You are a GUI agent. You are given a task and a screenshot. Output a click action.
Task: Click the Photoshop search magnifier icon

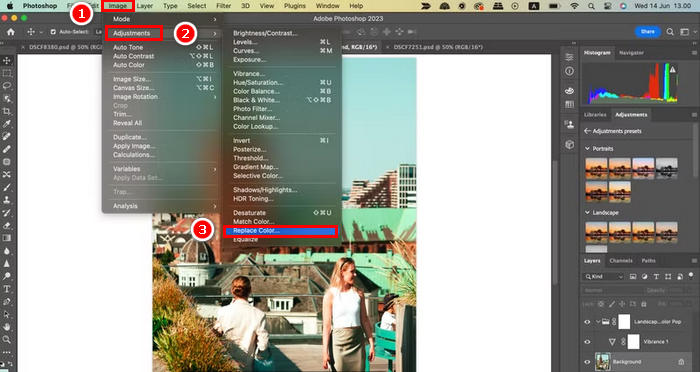[x=670, y=32]
